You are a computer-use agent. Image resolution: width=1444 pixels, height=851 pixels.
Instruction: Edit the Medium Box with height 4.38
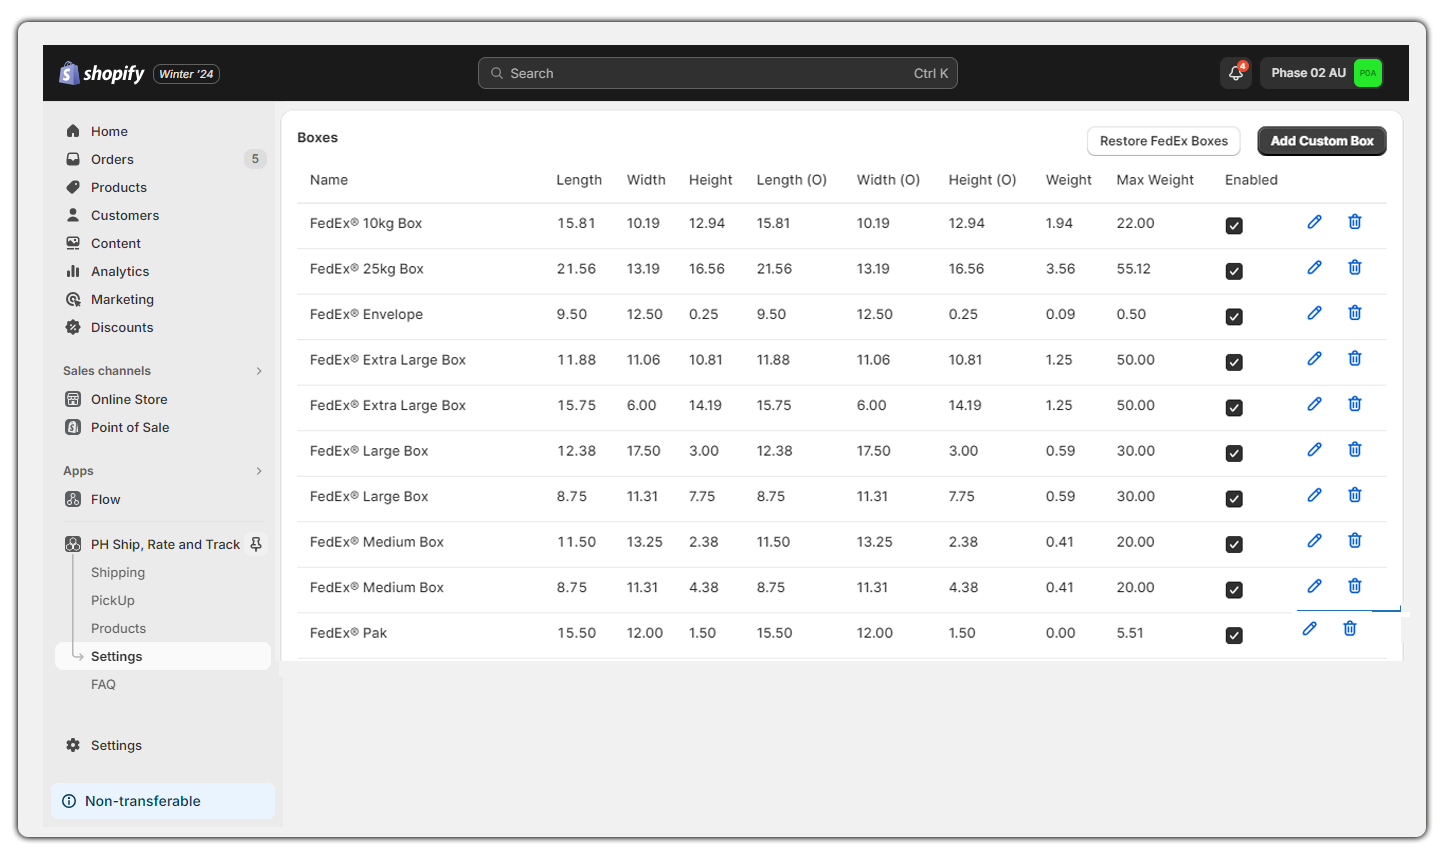coord(1314,586)
